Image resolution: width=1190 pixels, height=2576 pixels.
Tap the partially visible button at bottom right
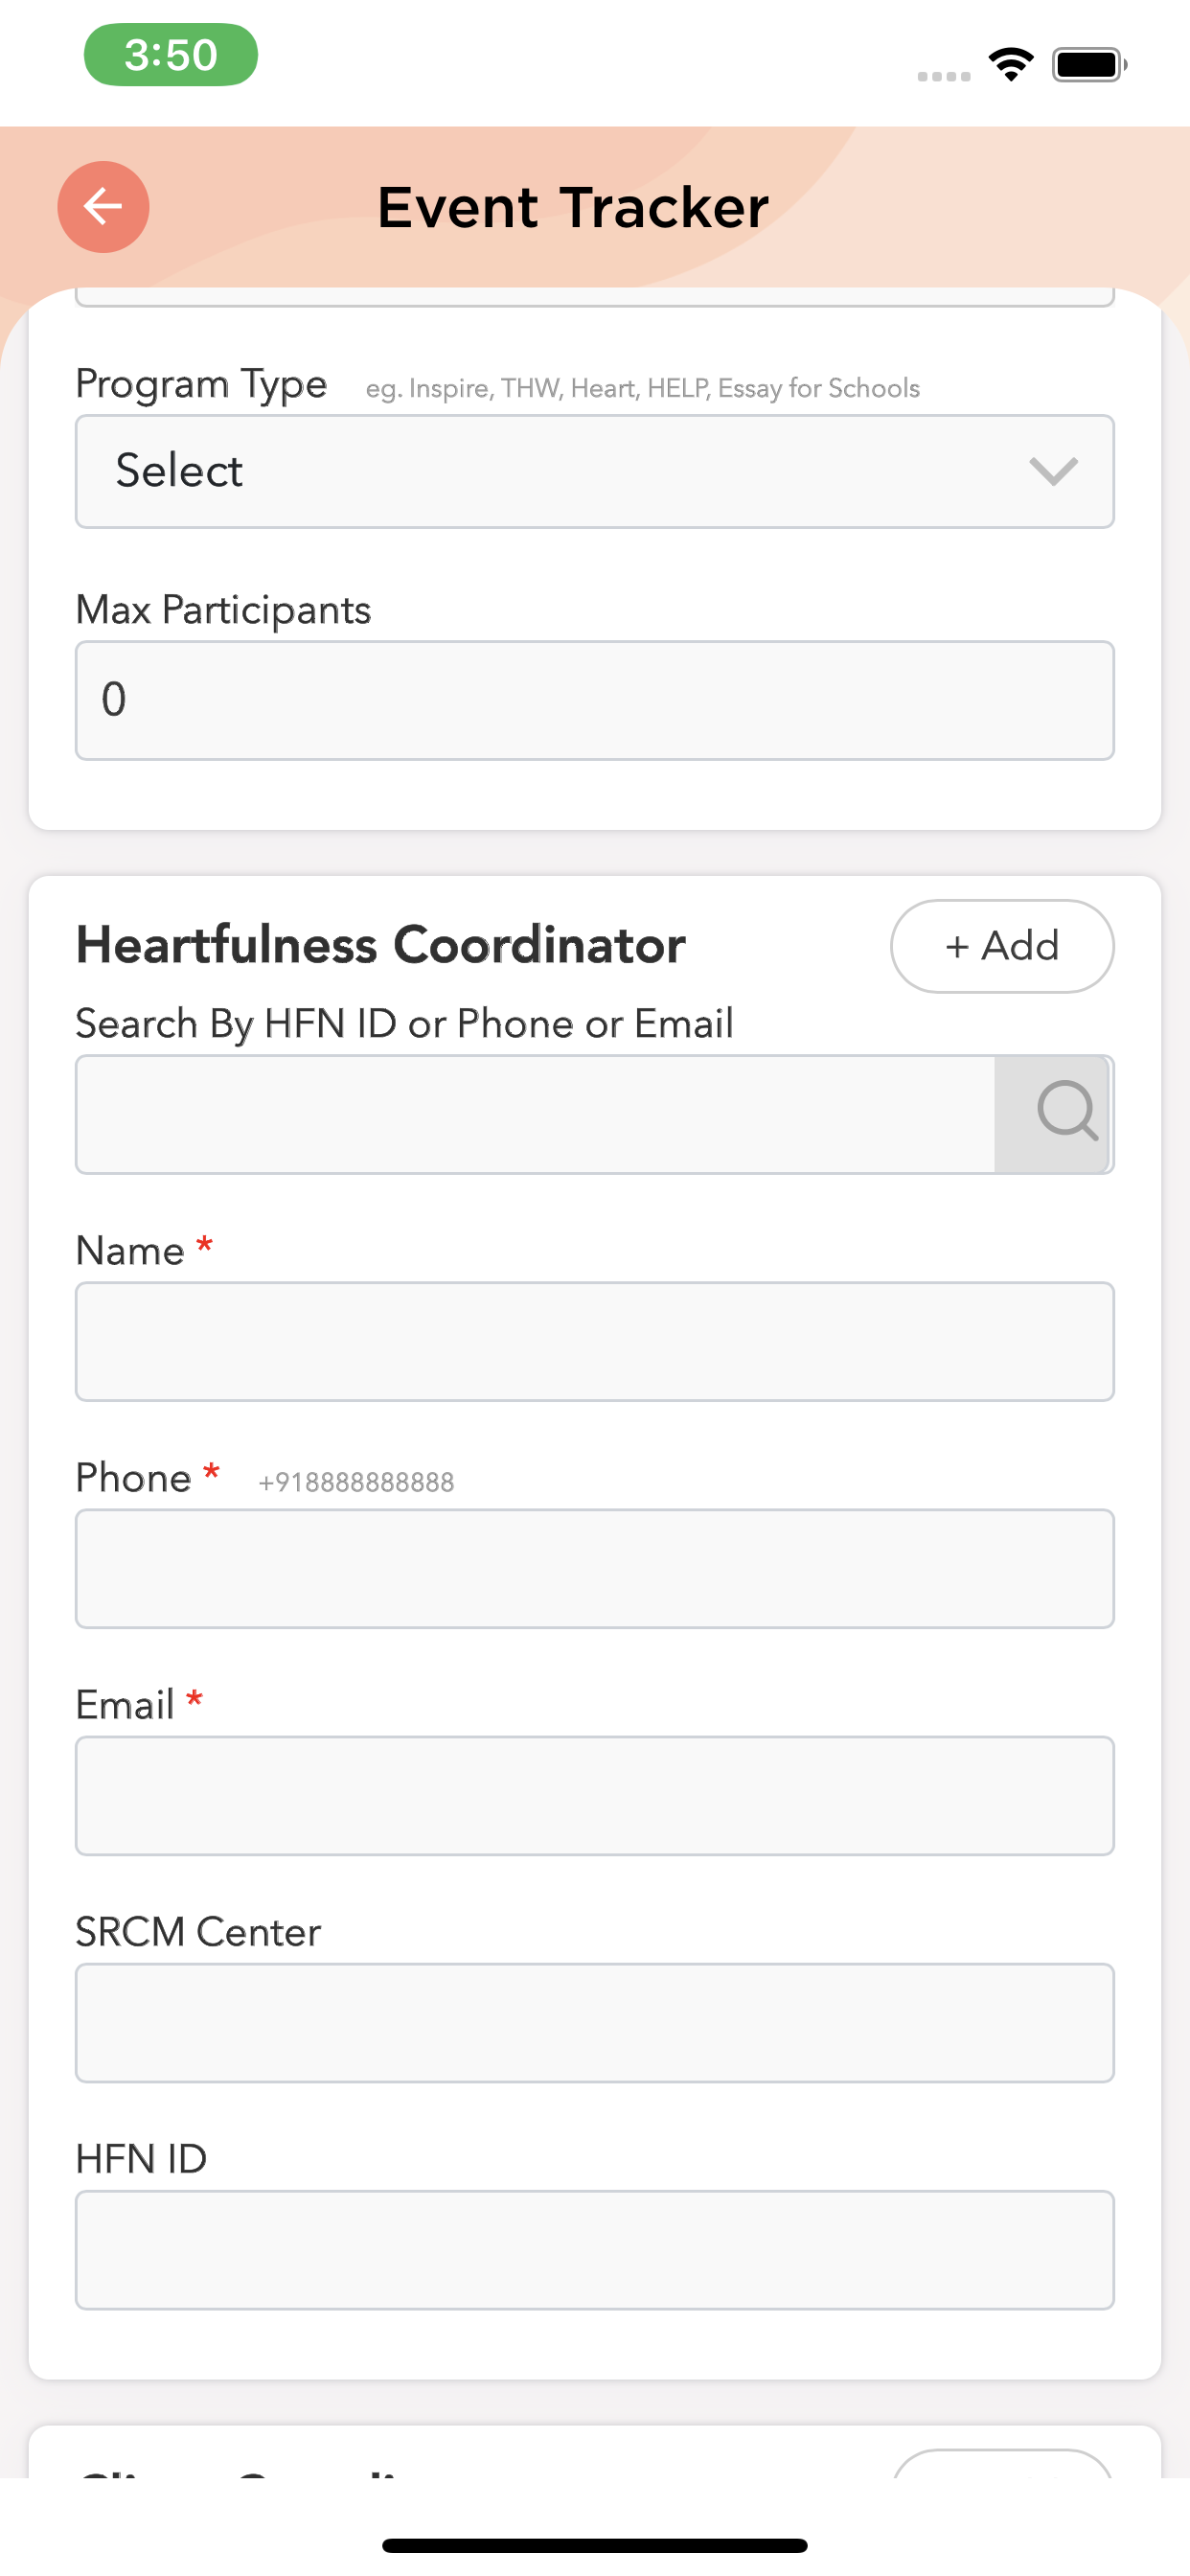coord(1002,2463)
